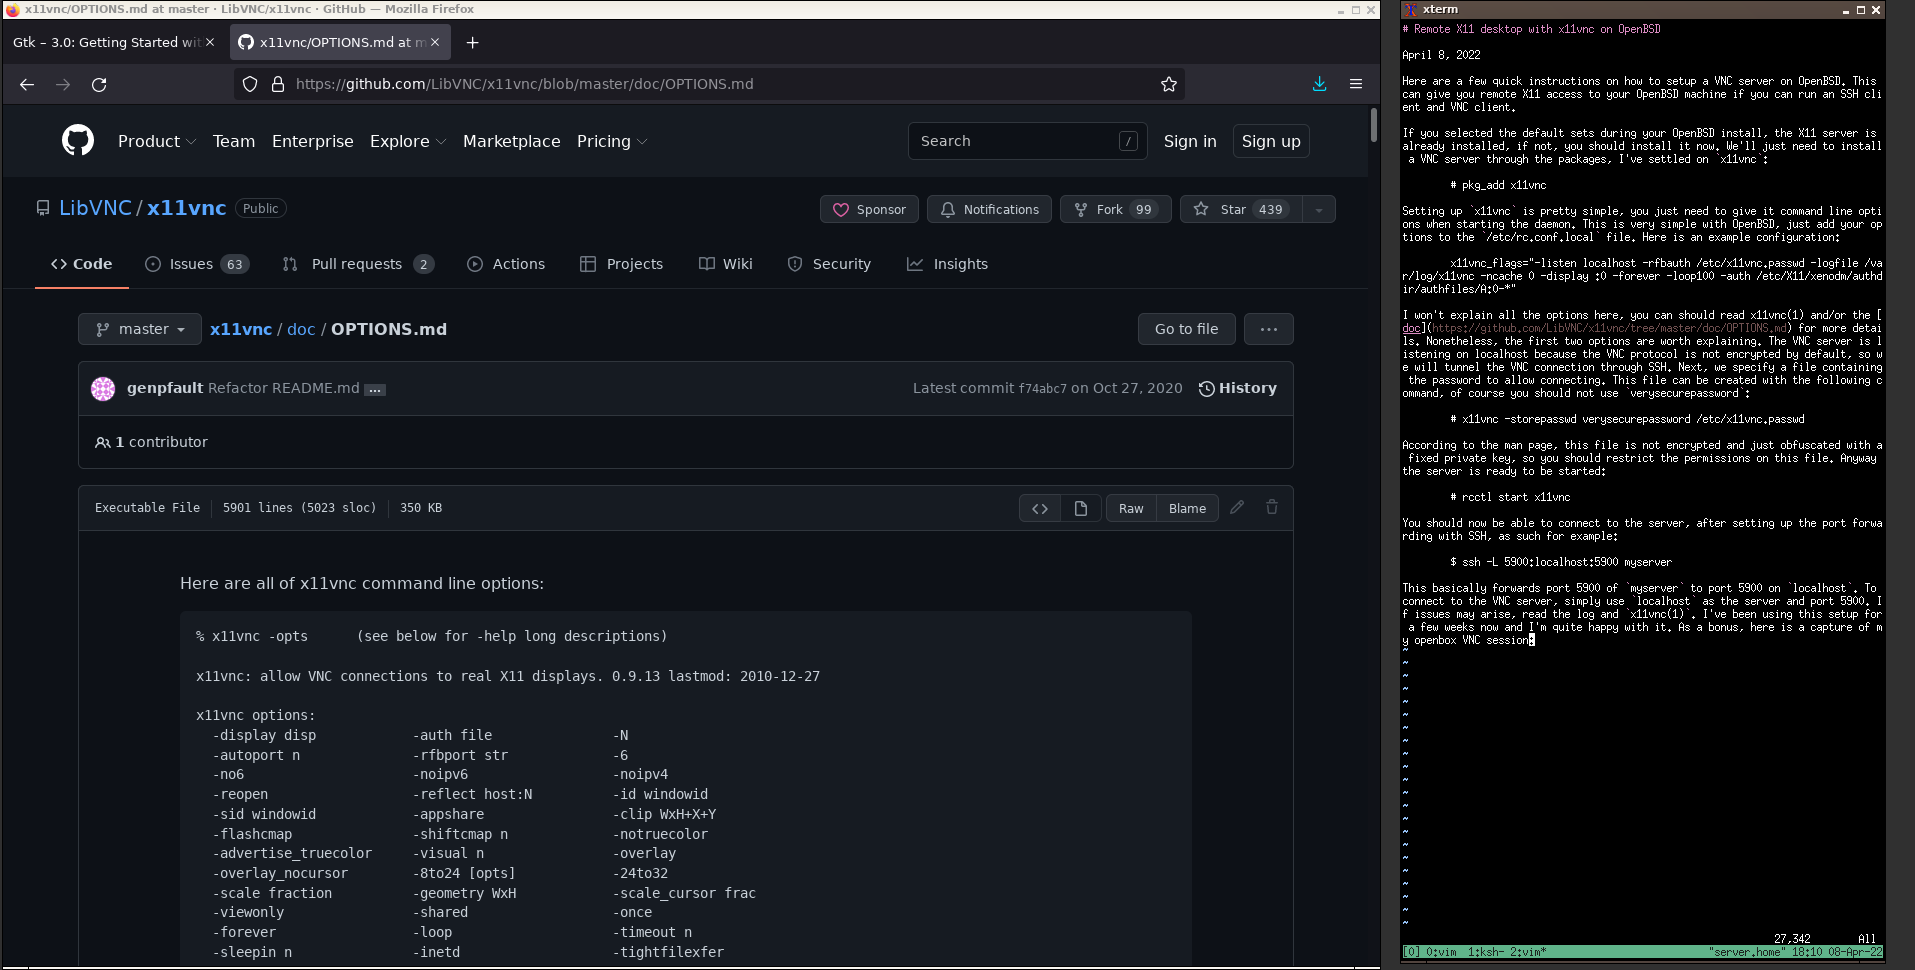The height and width of the screenshot is (970, 1915).
Task: Open the Actions tab
Action: [506, 264]
